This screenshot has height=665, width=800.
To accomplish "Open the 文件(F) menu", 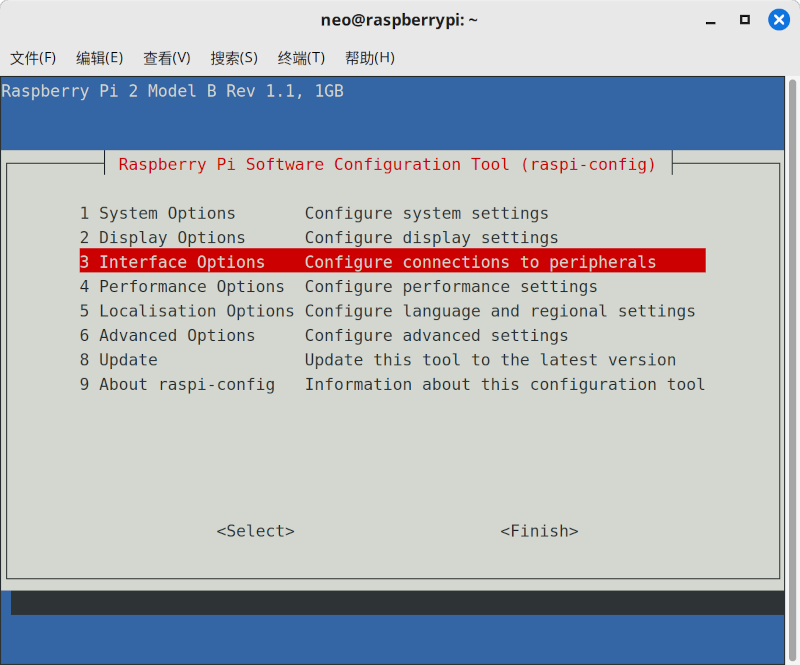I will [x=33, y=58].
